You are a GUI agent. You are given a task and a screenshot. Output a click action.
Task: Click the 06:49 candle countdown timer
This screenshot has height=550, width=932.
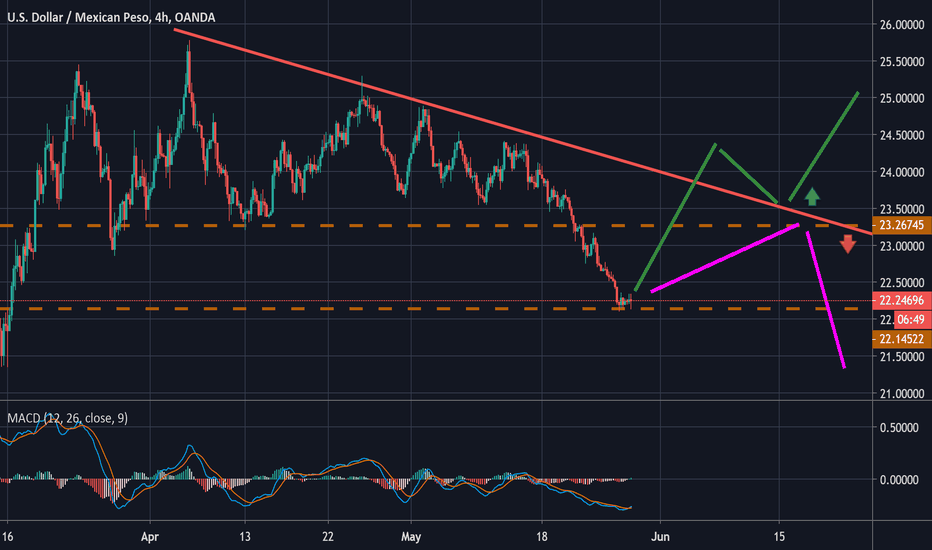(912, 320)
